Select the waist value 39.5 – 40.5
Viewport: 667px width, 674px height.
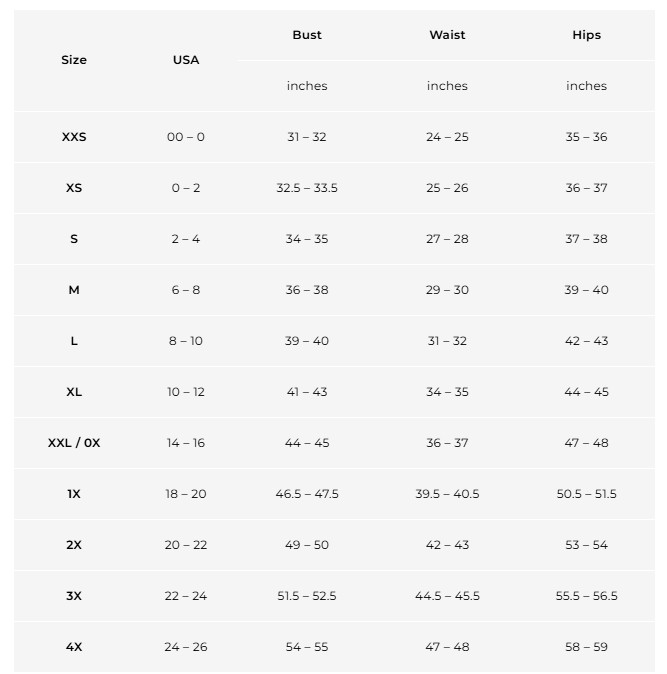[447, 494]
